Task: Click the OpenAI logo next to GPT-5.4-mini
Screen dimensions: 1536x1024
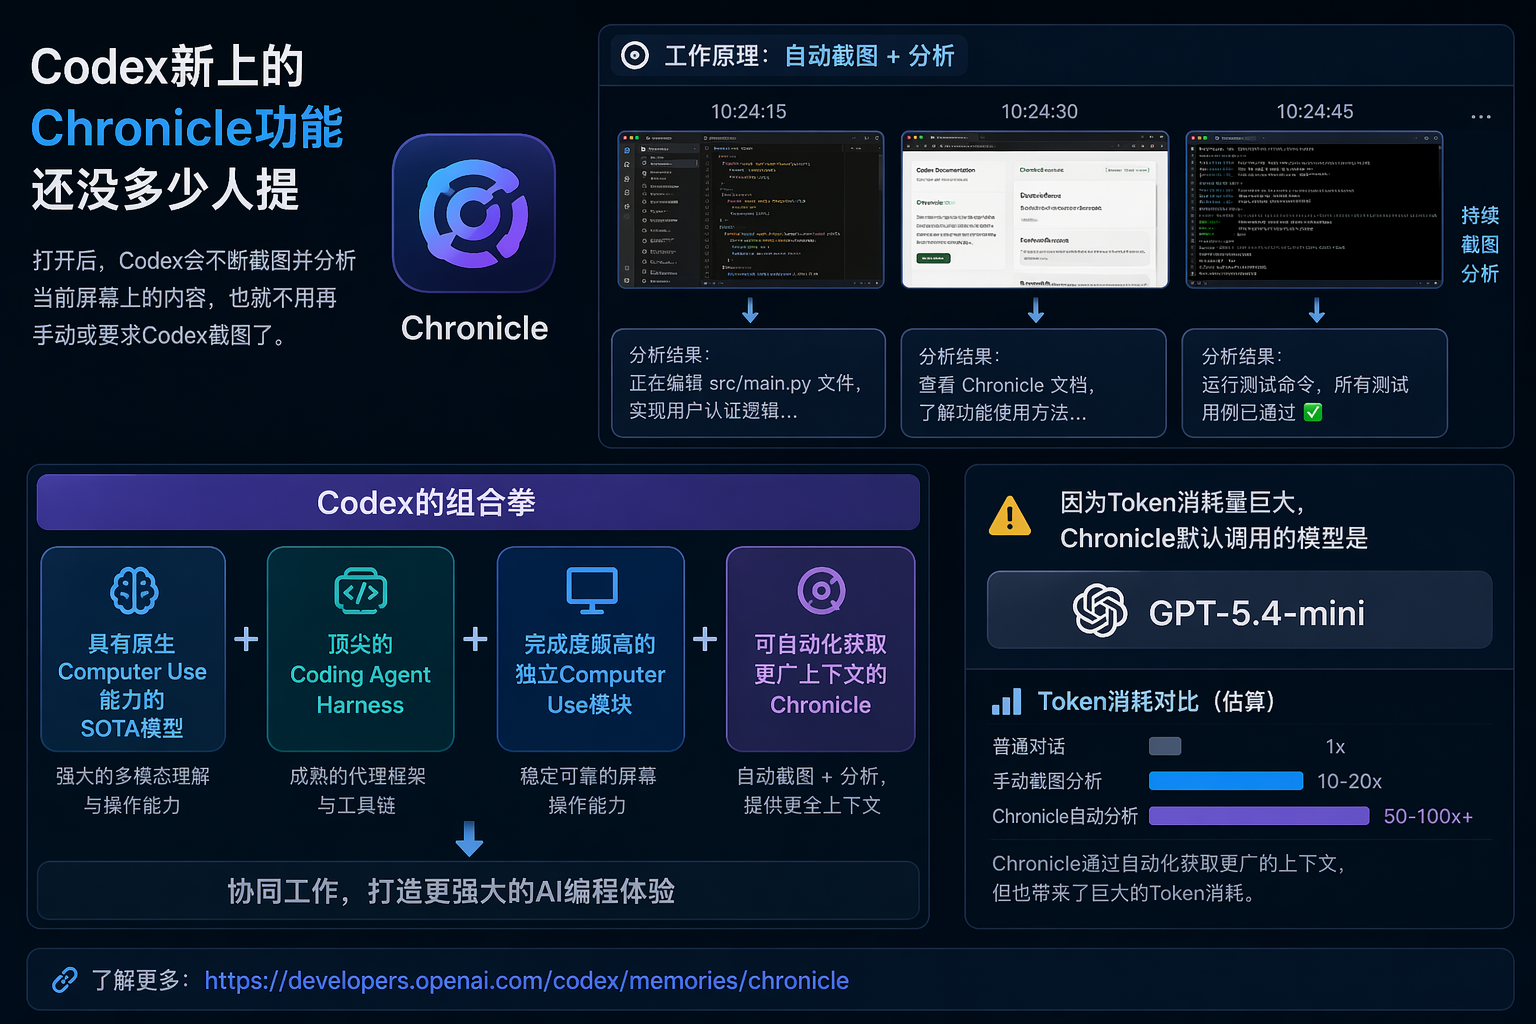Action: coord(1100,610)
